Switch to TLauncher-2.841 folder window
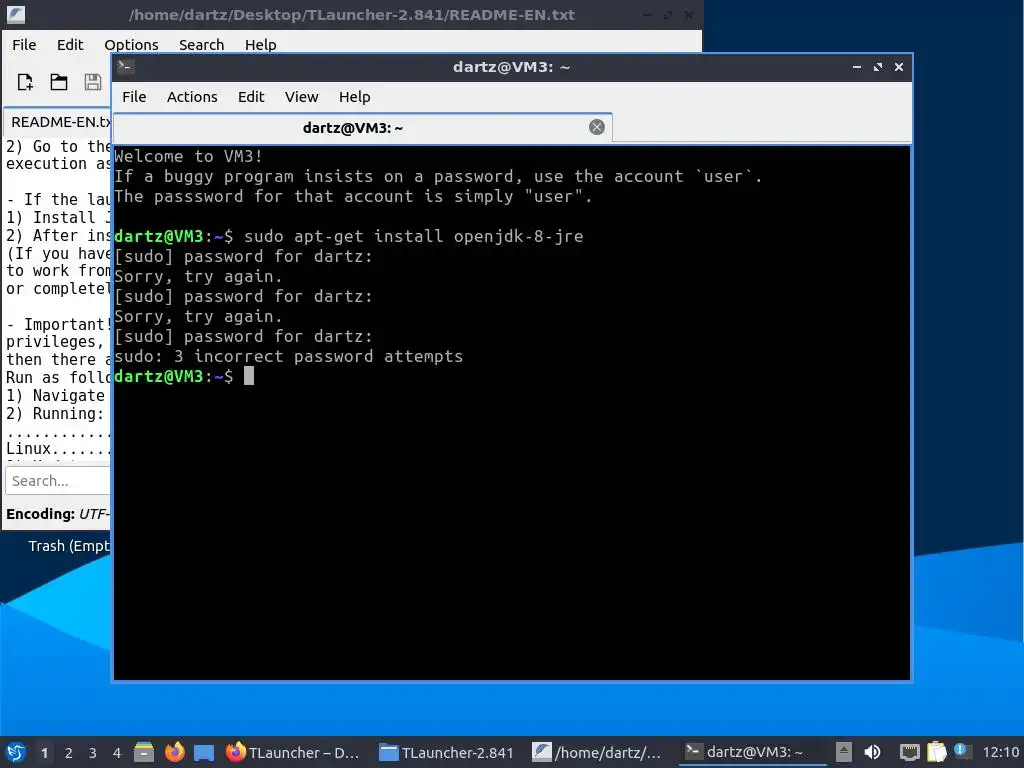 click(x=447, y=752)
